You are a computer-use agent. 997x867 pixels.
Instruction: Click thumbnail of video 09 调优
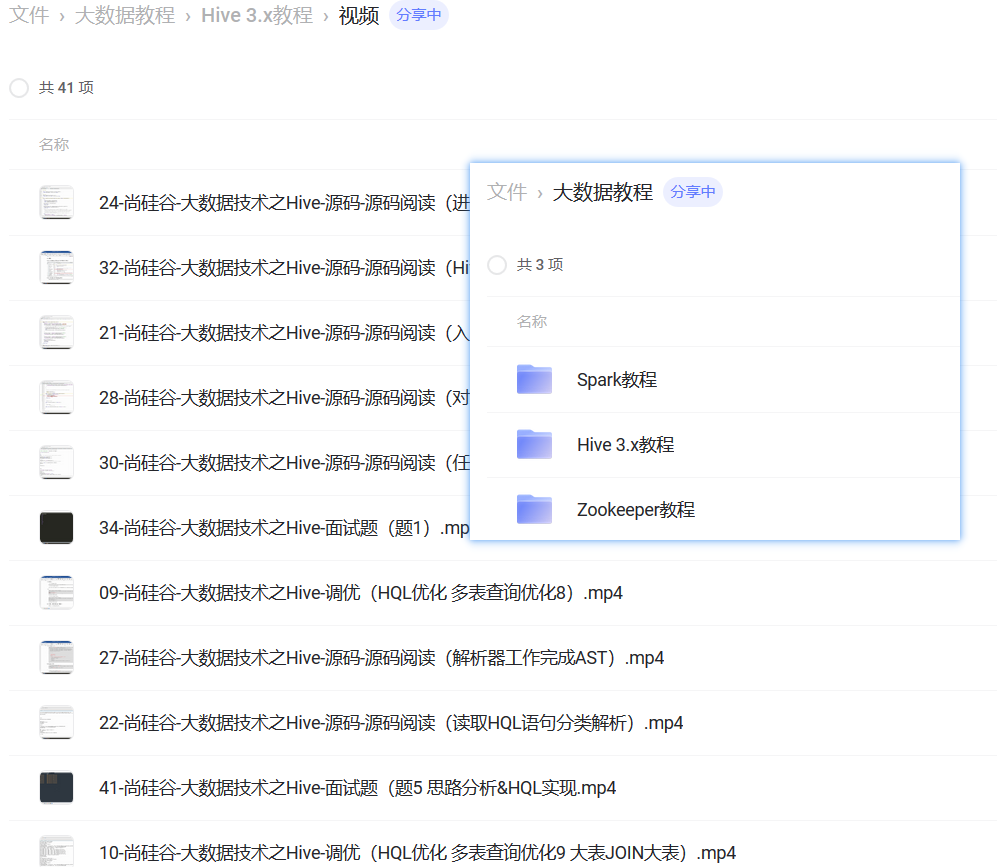[57, 592]
